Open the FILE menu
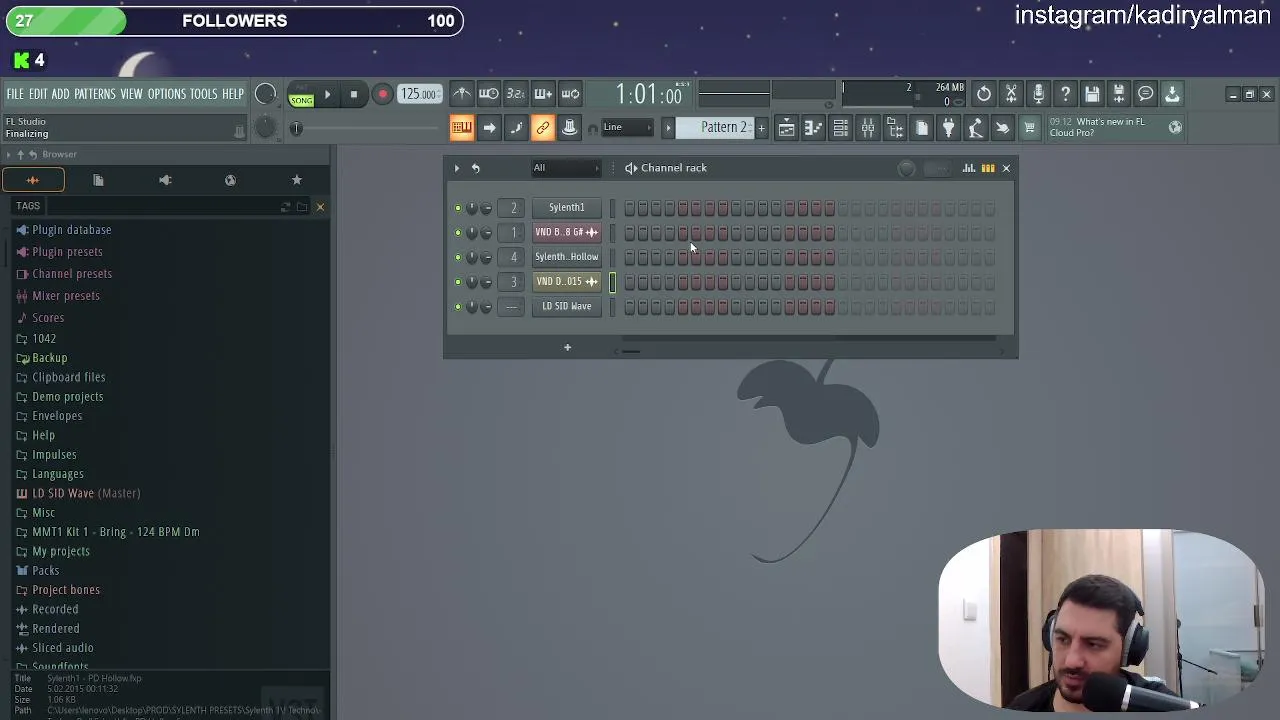The height and width of the screenshot is (720, 1280). [15, 94]
